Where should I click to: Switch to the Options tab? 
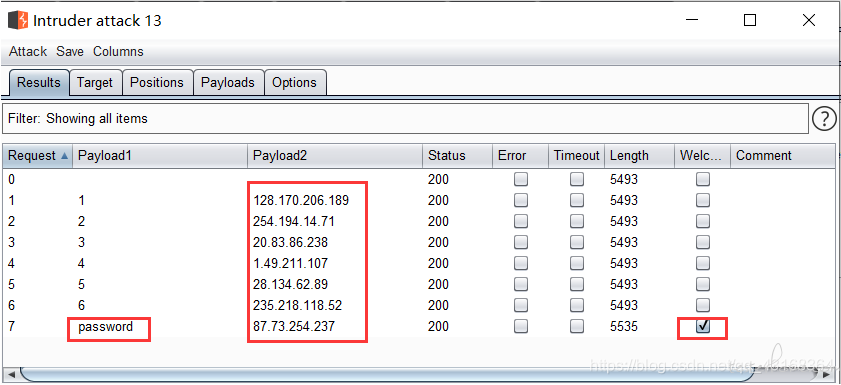point(294,83)
